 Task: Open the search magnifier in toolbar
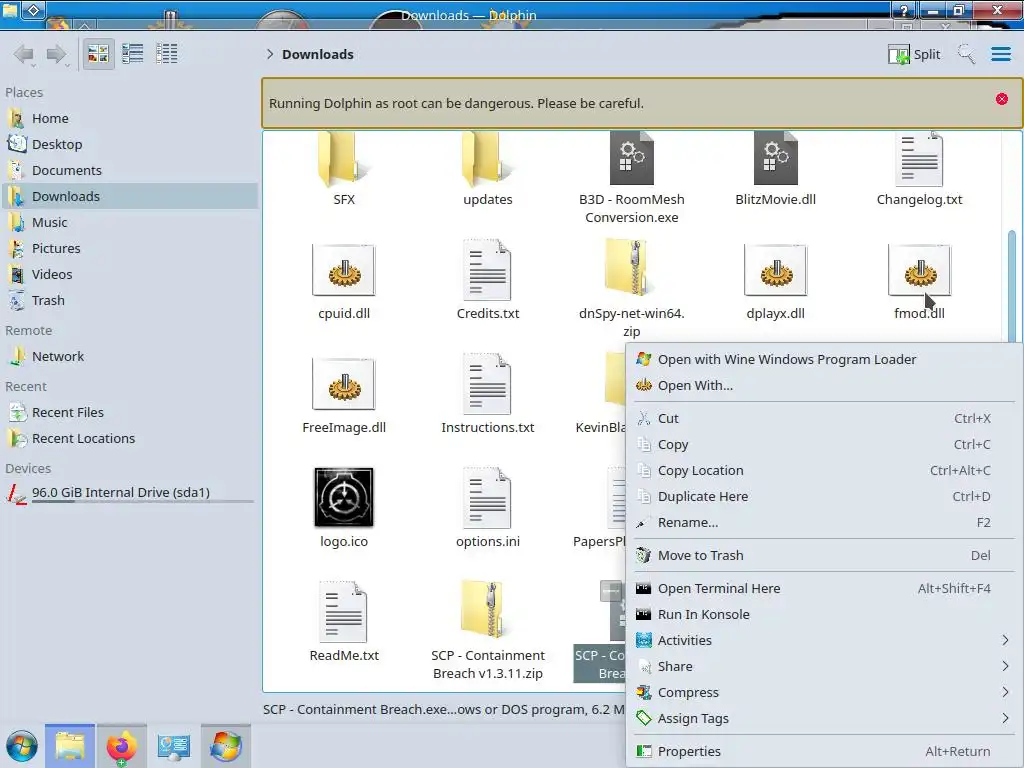(x=966, y=54)
